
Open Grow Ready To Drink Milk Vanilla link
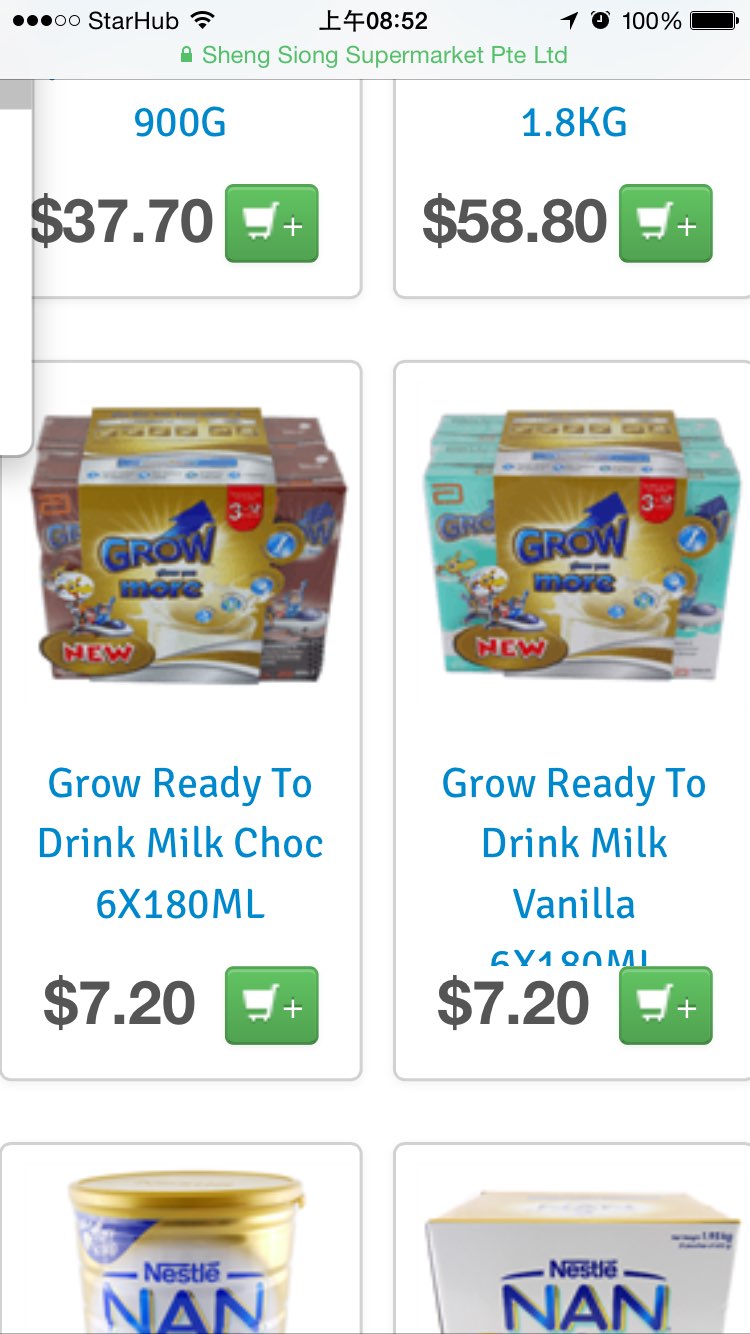pyautogui.click(x=574, y=860)
